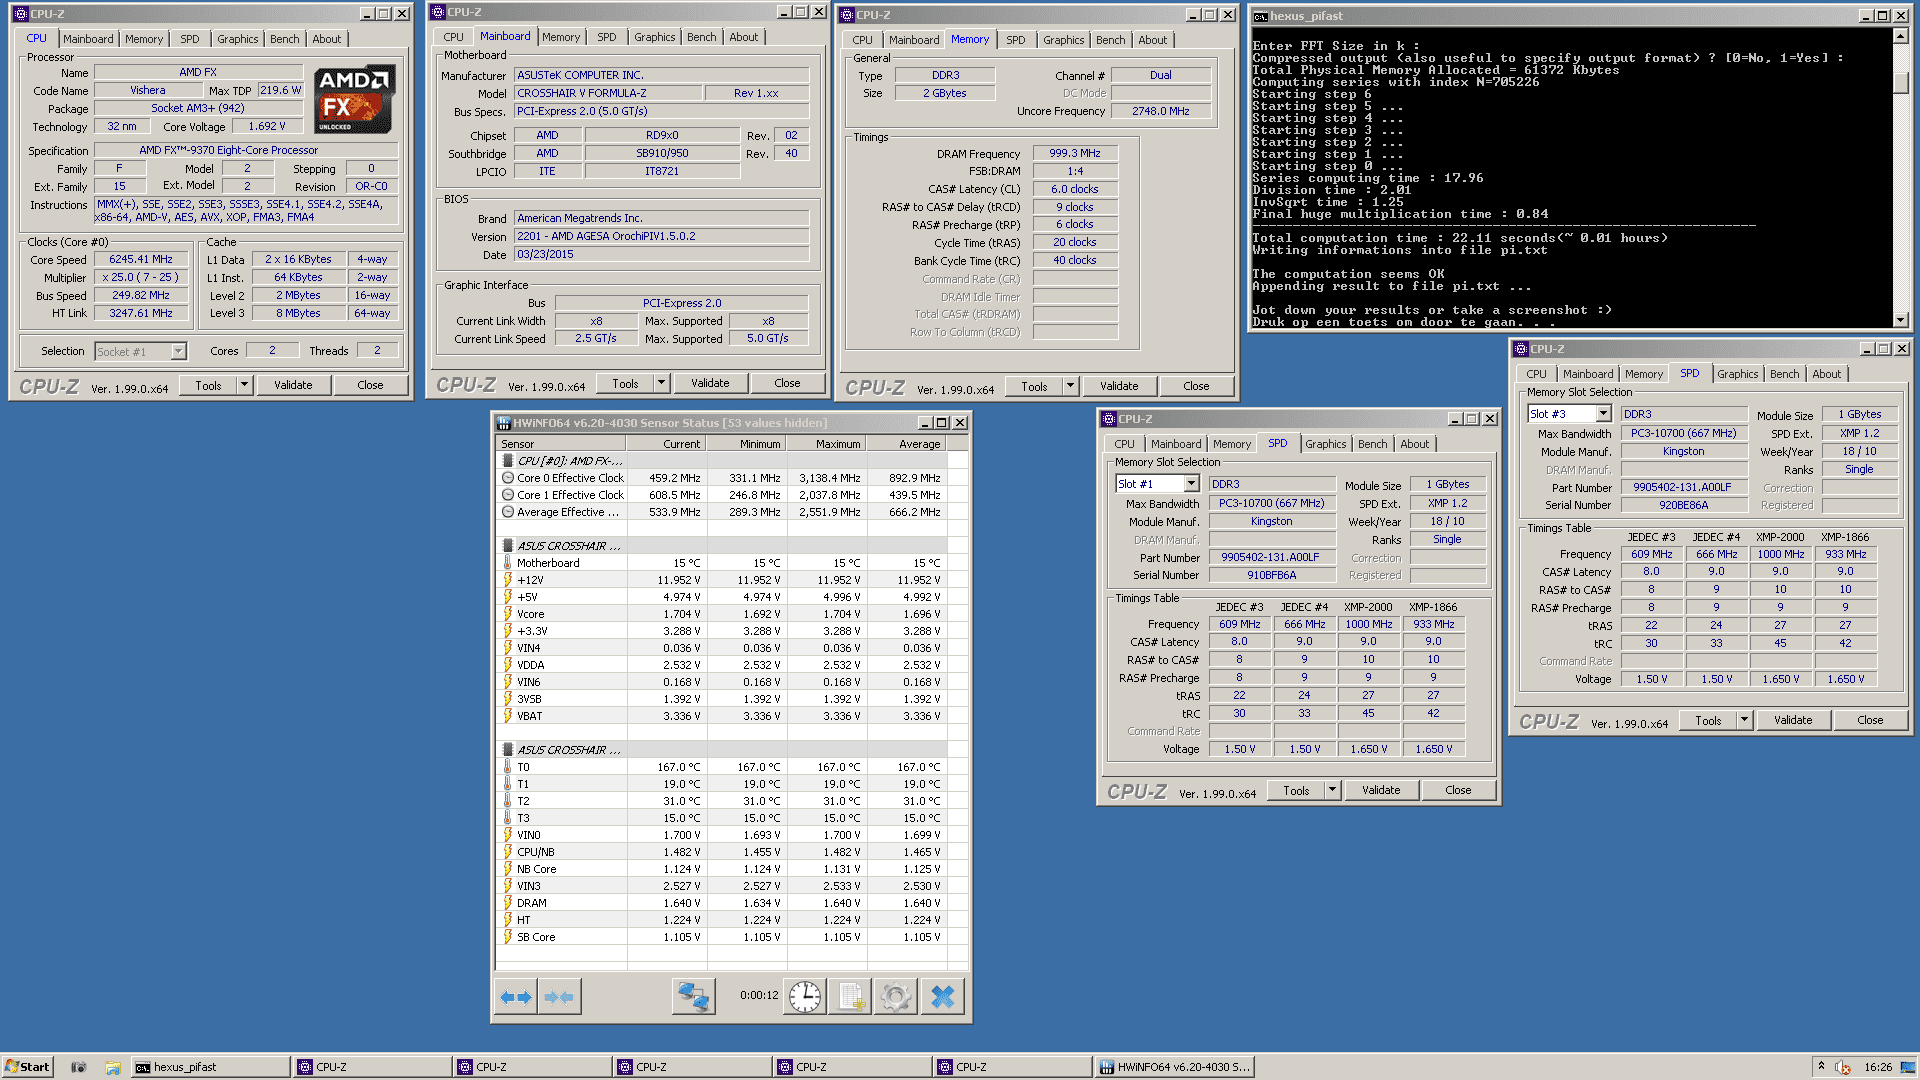Screen dimensions: 1920x1080
Task: Click the Windows Start button
Action: pyautogui.click(x=27, y=1067)
